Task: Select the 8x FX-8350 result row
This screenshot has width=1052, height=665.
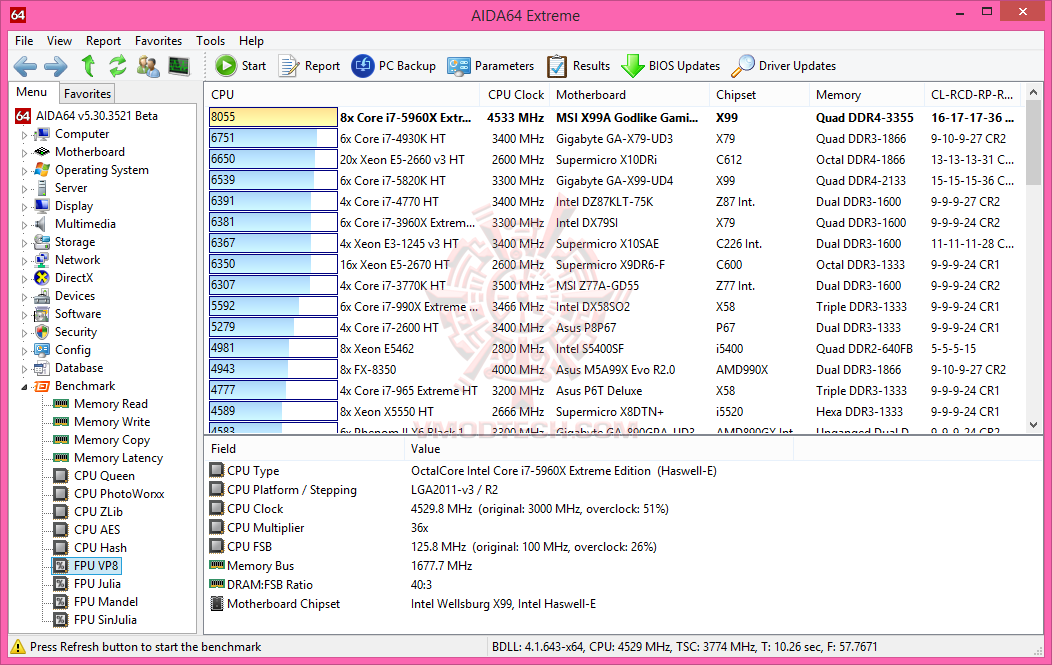Action: coord(614,370)
